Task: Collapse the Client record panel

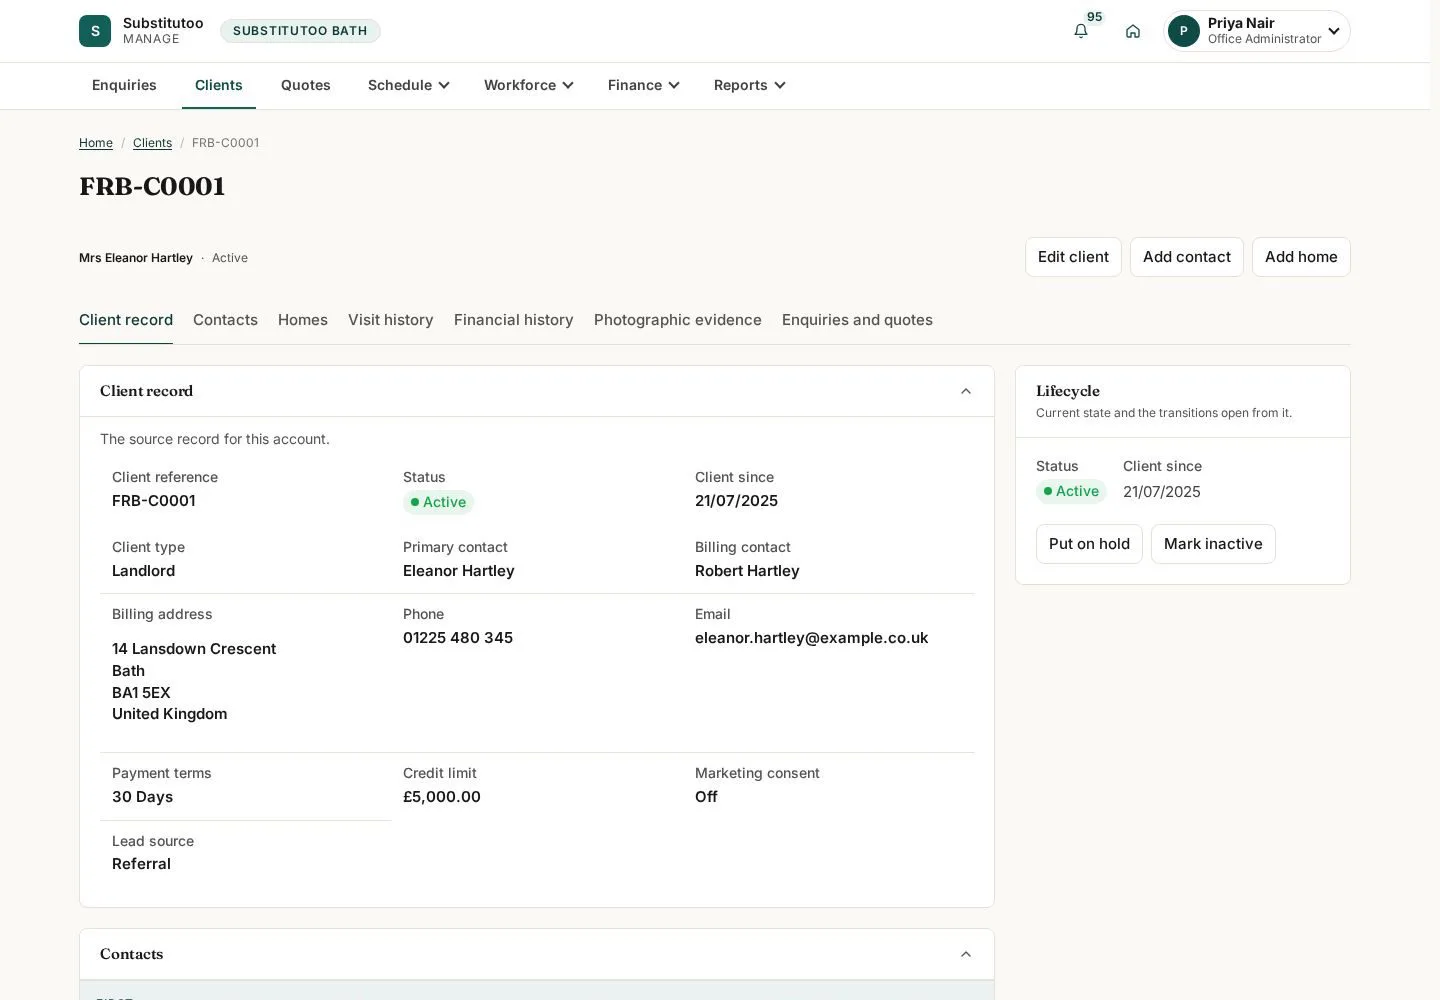Action: pos(966,391)
